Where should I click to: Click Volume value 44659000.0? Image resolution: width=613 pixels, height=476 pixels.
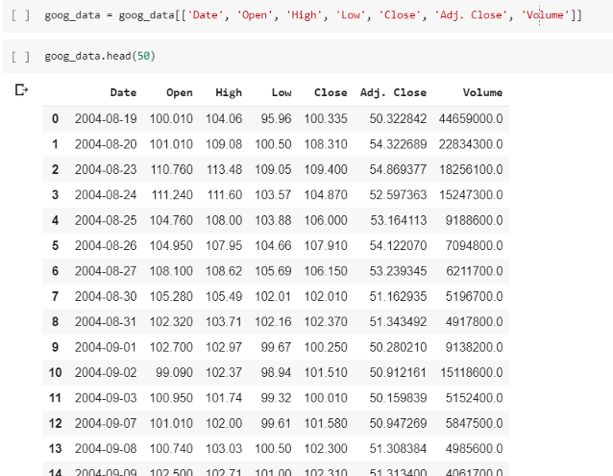471,118
